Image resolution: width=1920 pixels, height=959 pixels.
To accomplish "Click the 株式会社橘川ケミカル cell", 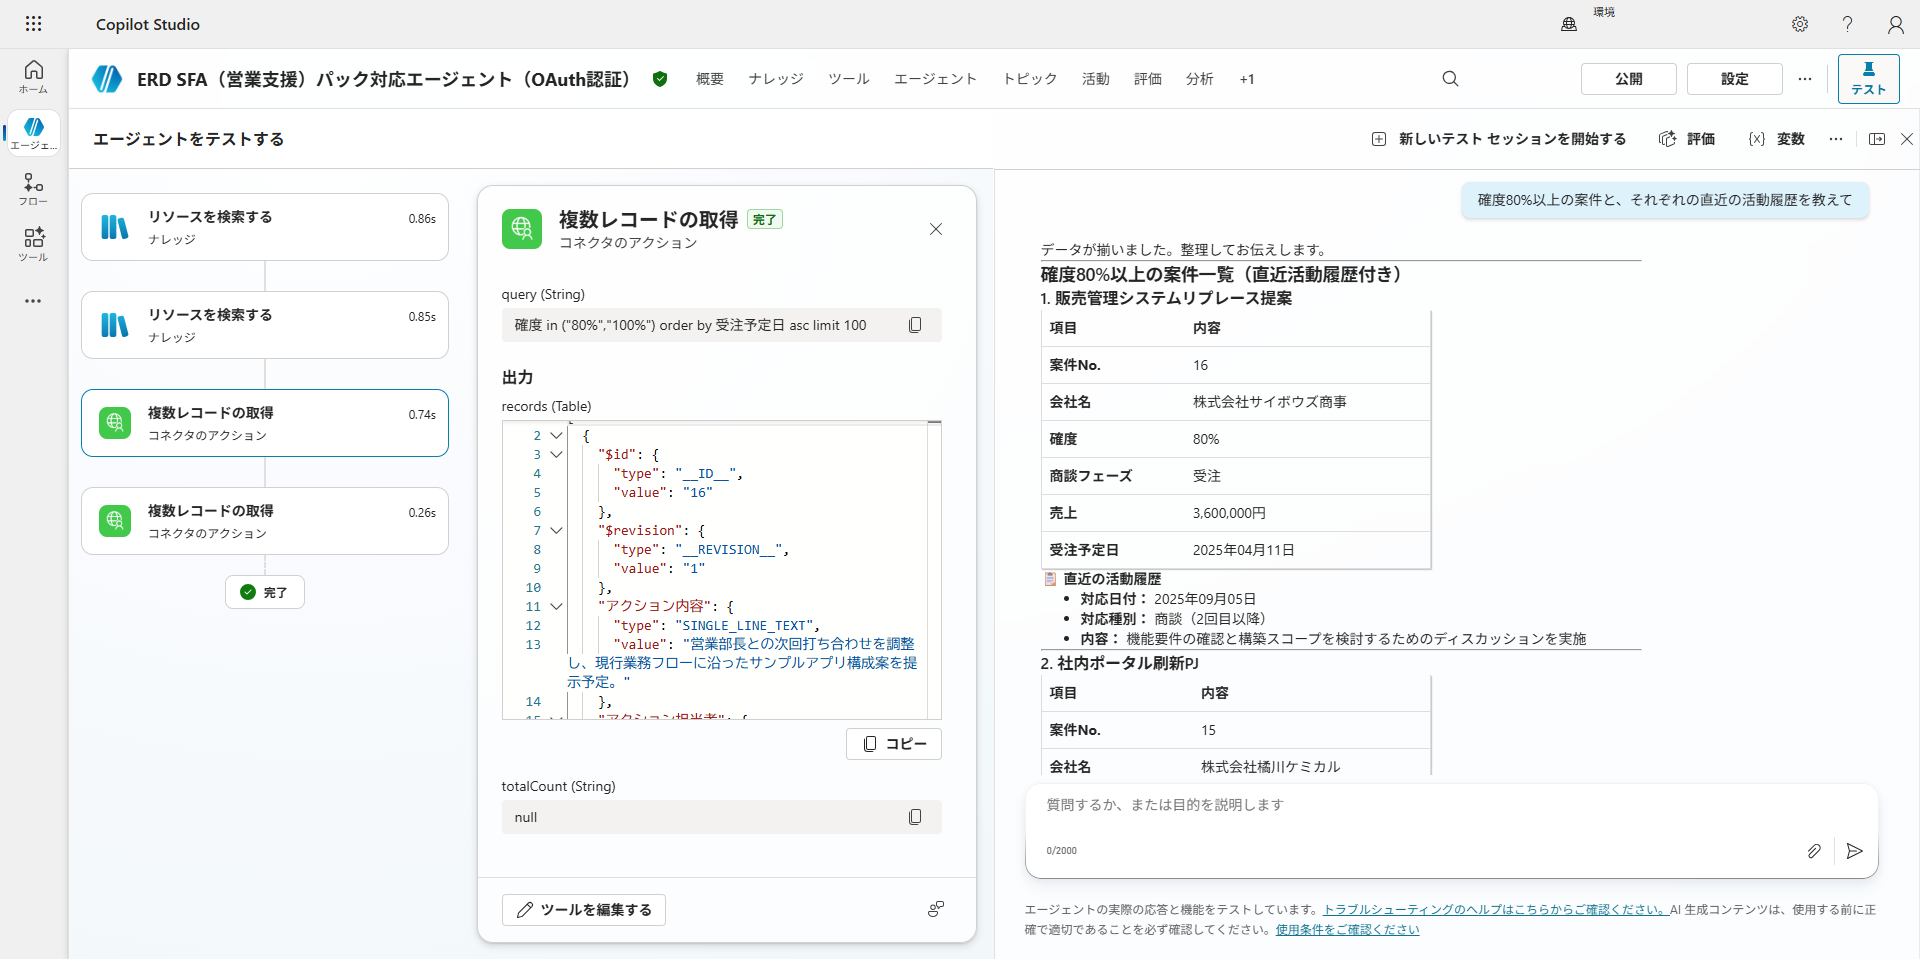I will click(1270, 767).
